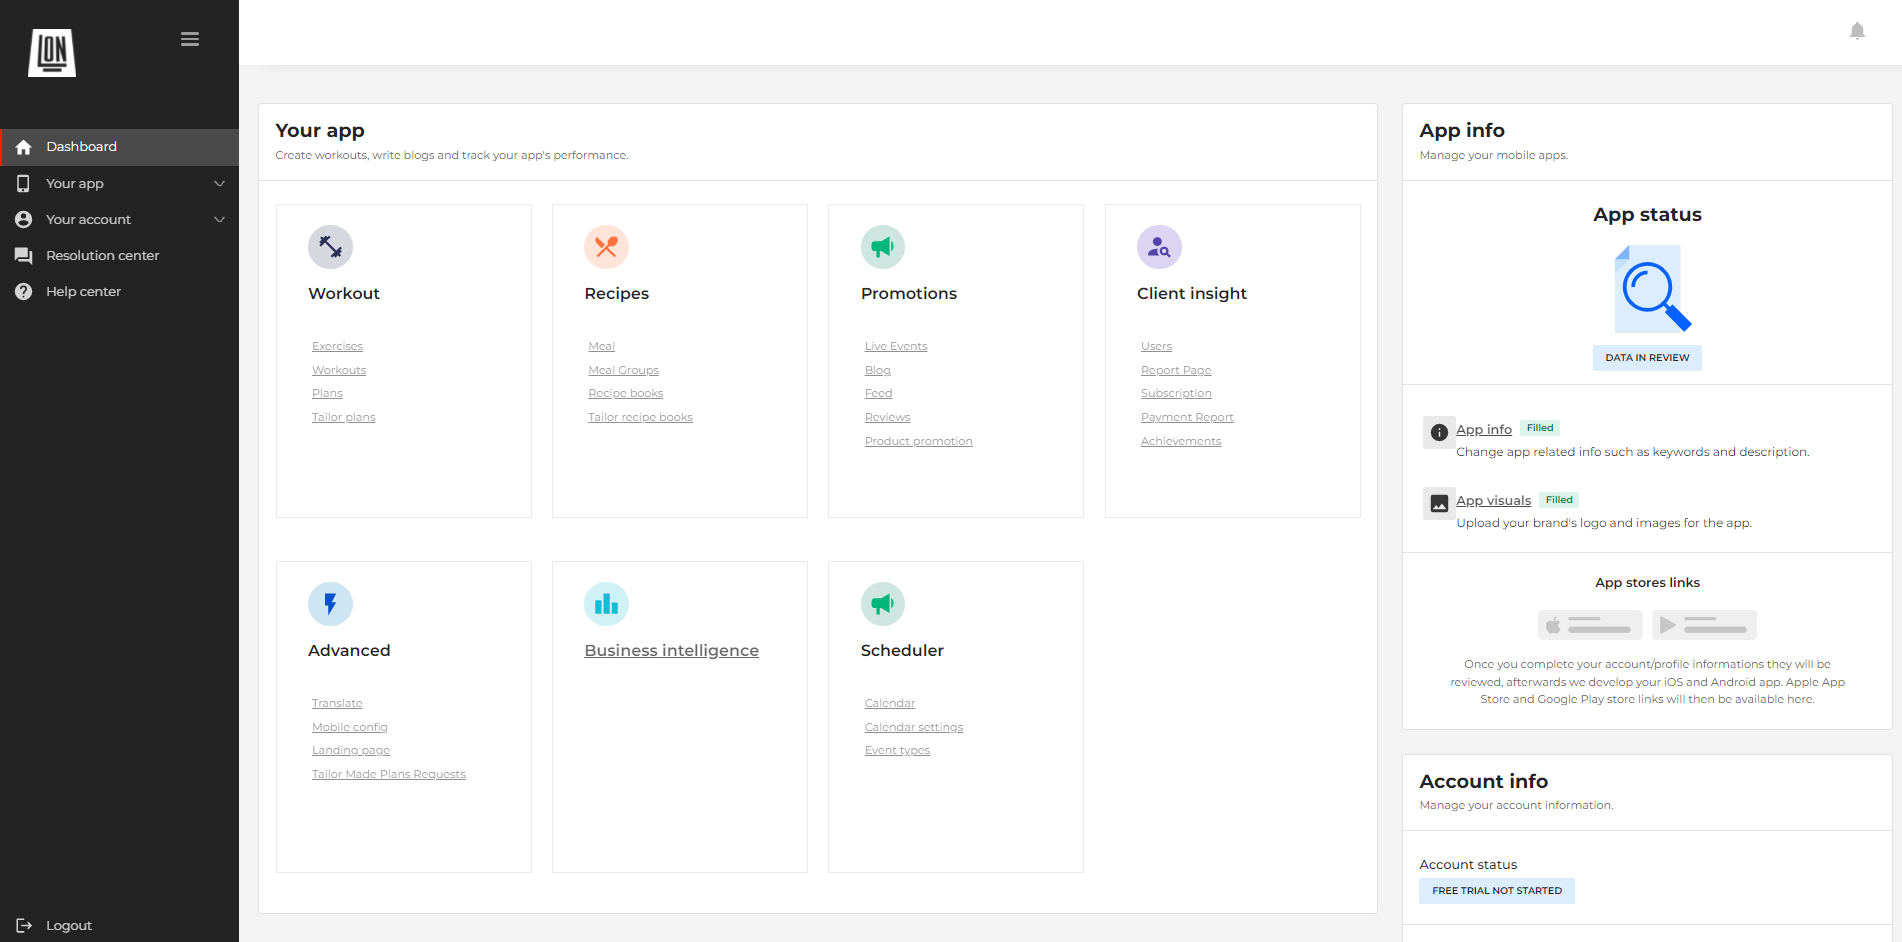The image size is (1902, 942).
Task: Open the Live Events link
Action: [x=895, y=347]
